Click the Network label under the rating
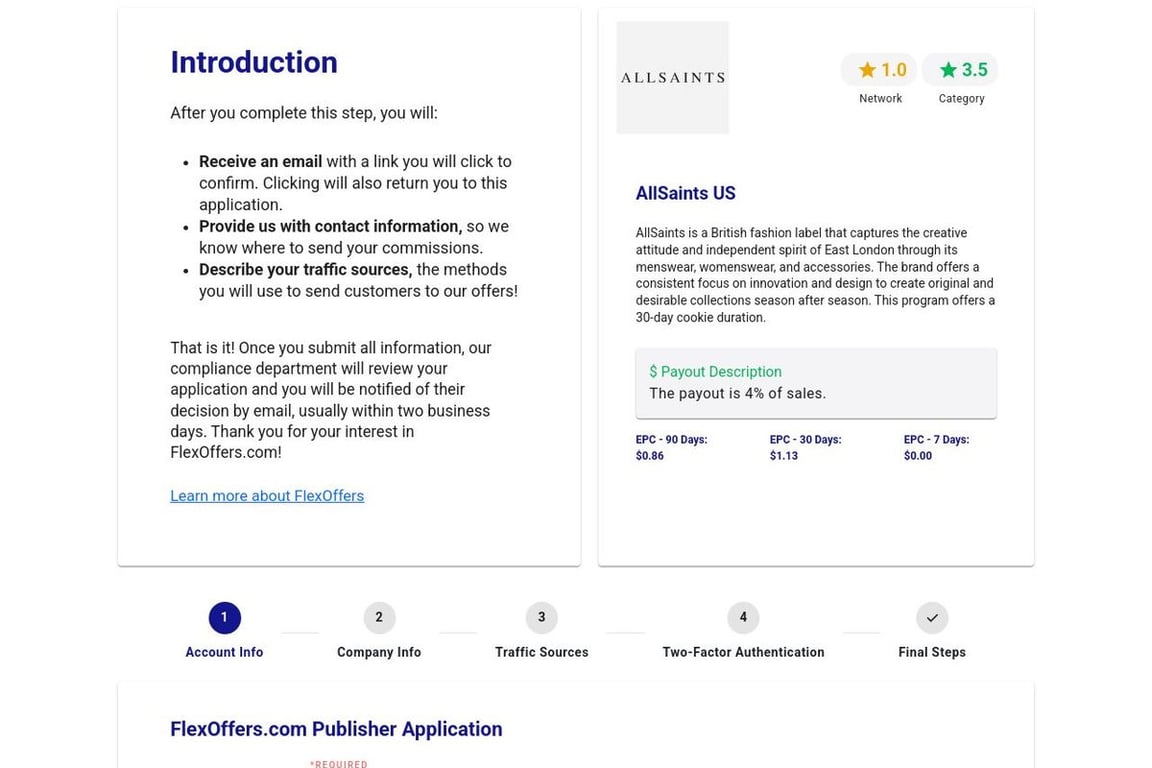This screenshot has width=1152, height=768. coord(880,98)
